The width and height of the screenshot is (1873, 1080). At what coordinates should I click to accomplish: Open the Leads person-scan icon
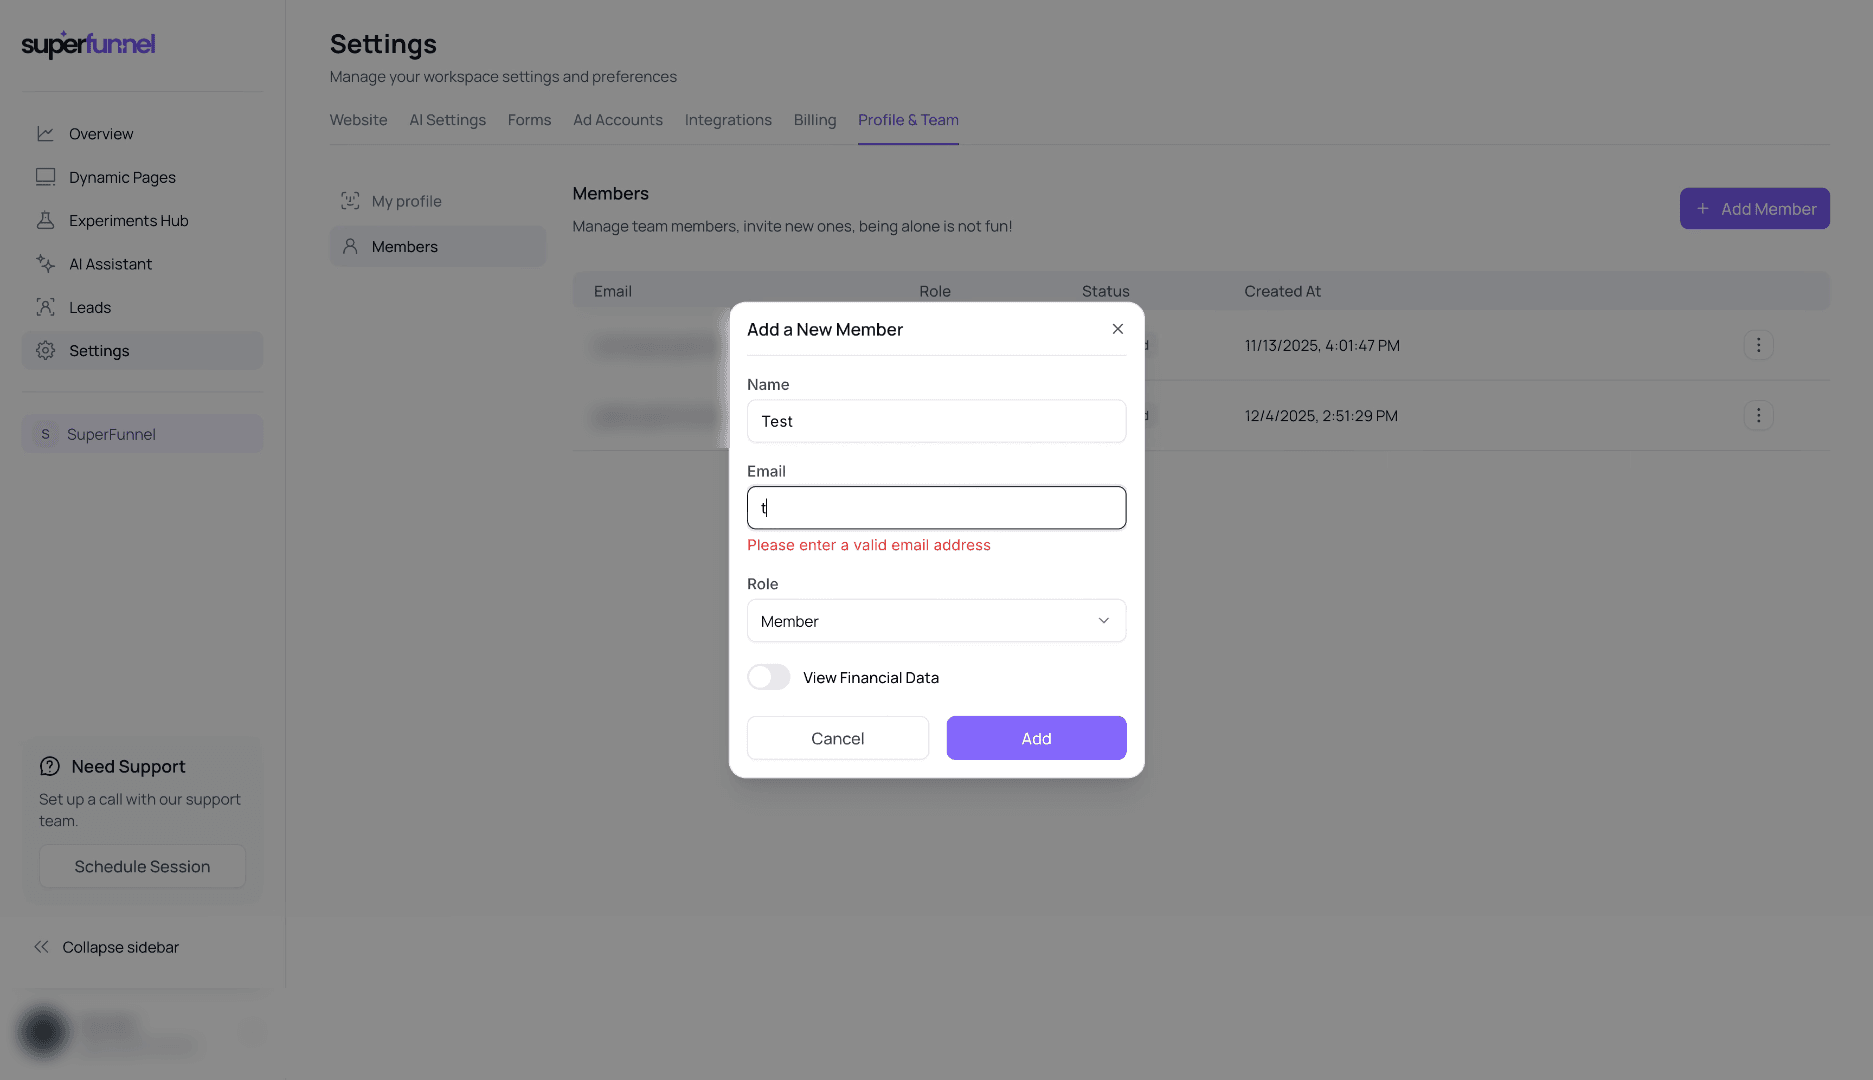[45, 308]
